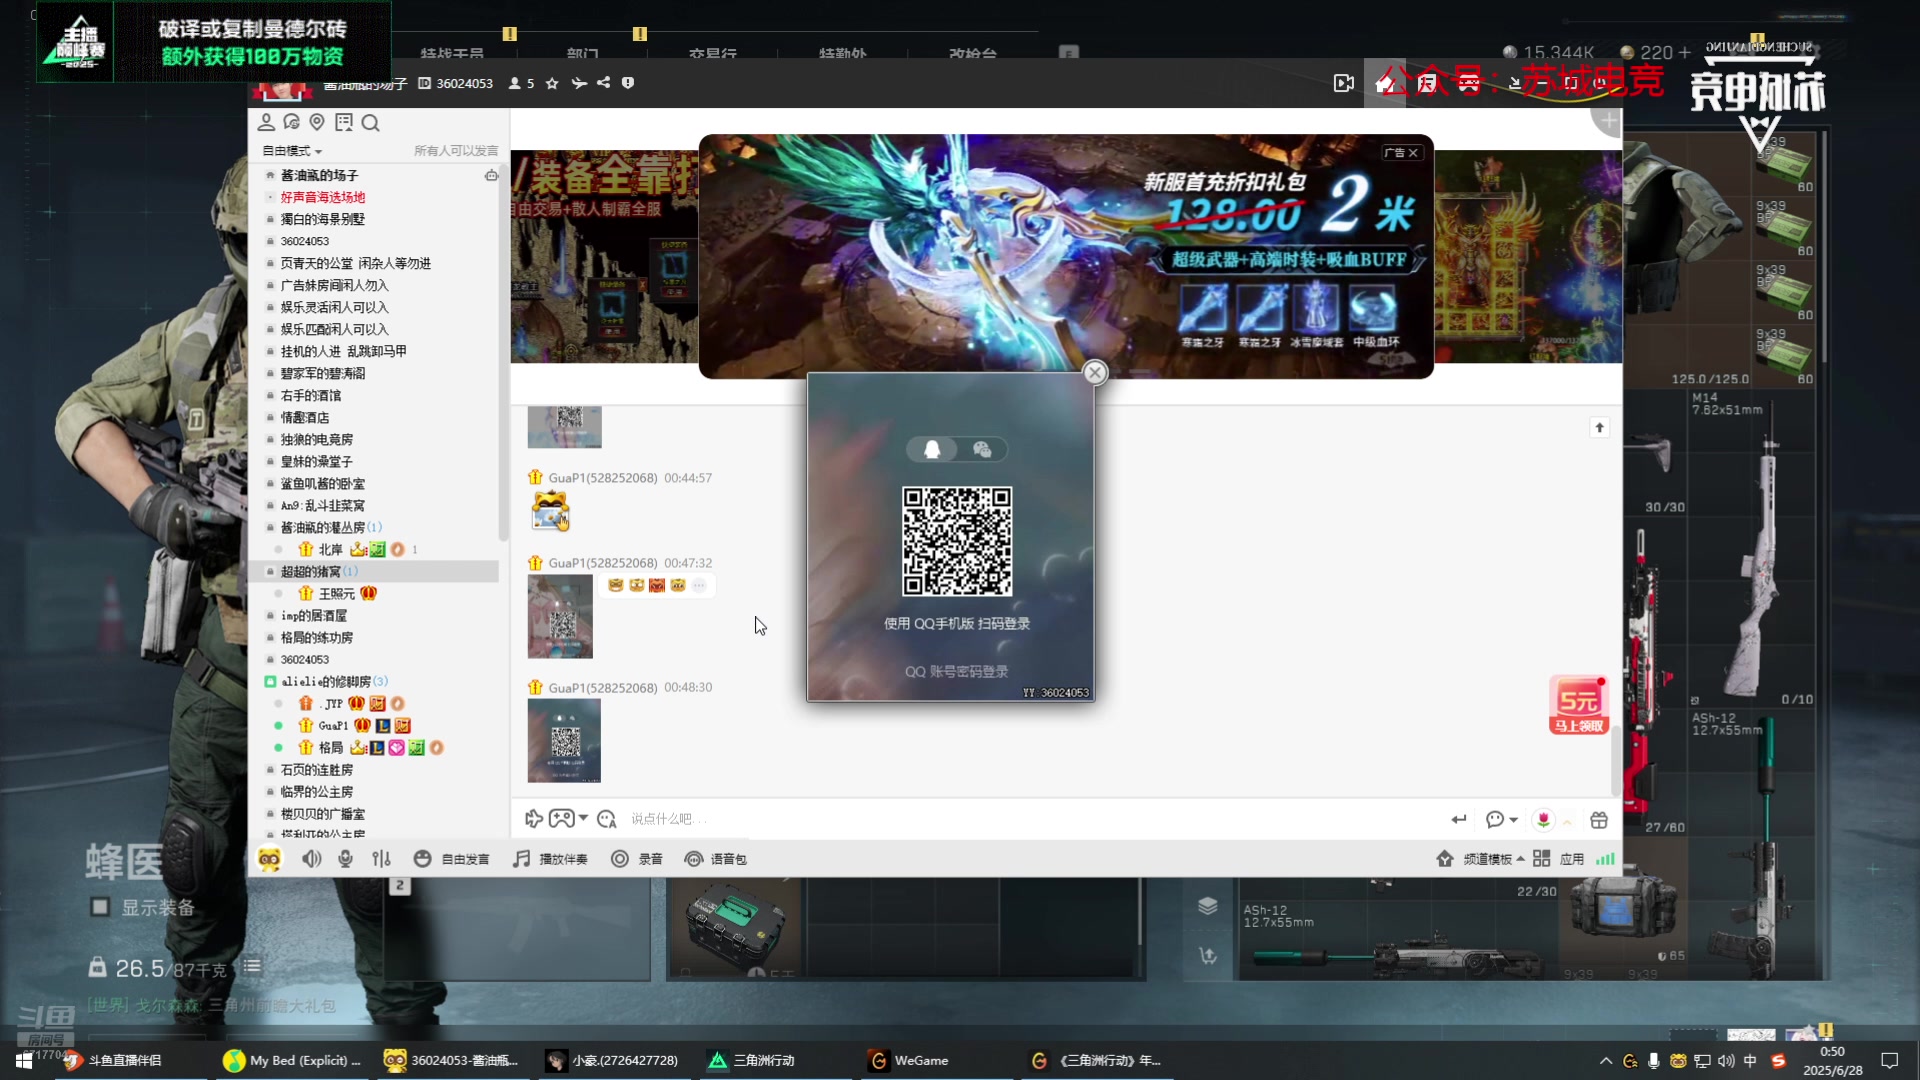Click the send-arrow icon left of gamepad

(534, 819)
